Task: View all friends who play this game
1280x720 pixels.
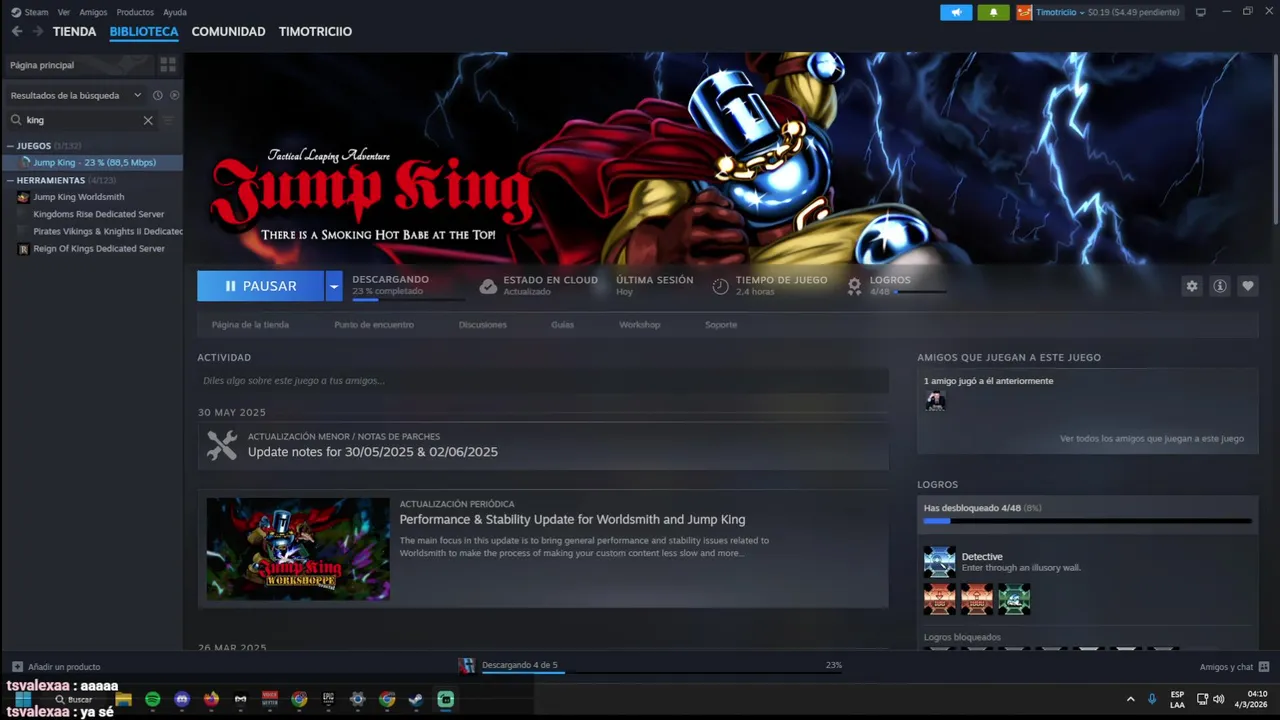Action: (x=1152, y=439)
